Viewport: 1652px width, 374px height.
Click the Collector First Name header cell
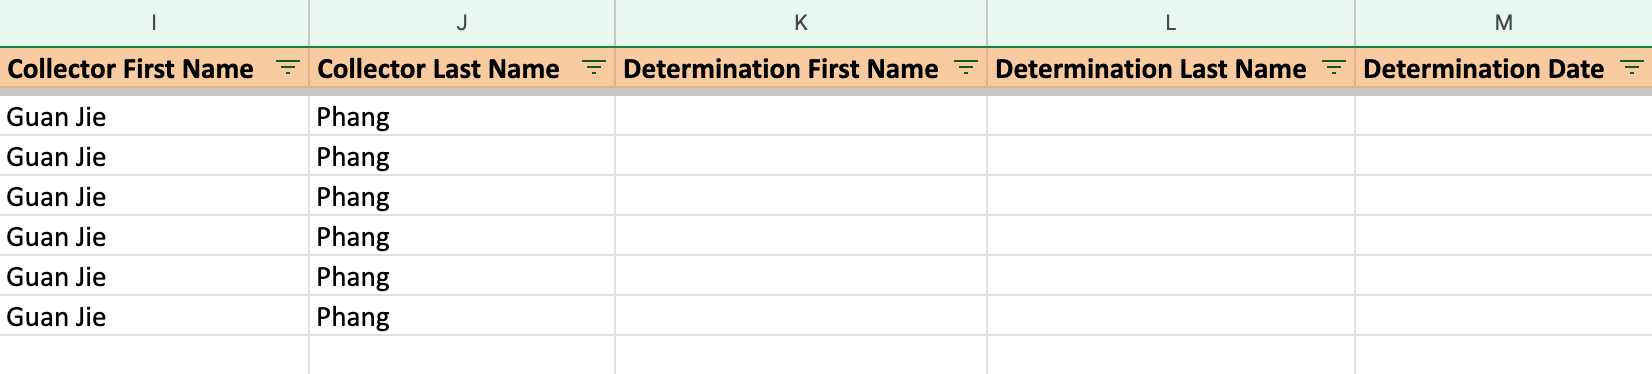(154, 69)
